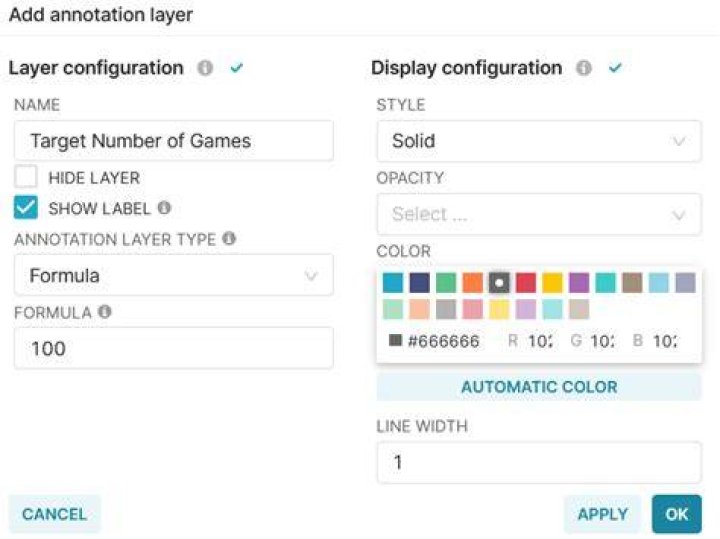The image size is (720, 539).
Task: Pick the bright blue swatch in top row
Action: click(x=393, y=283)
